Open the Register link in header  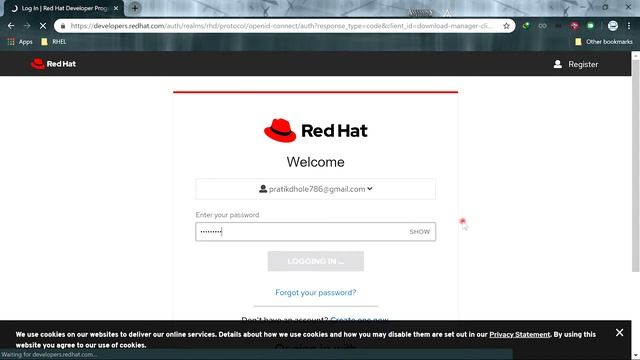(x=583, y=64)
